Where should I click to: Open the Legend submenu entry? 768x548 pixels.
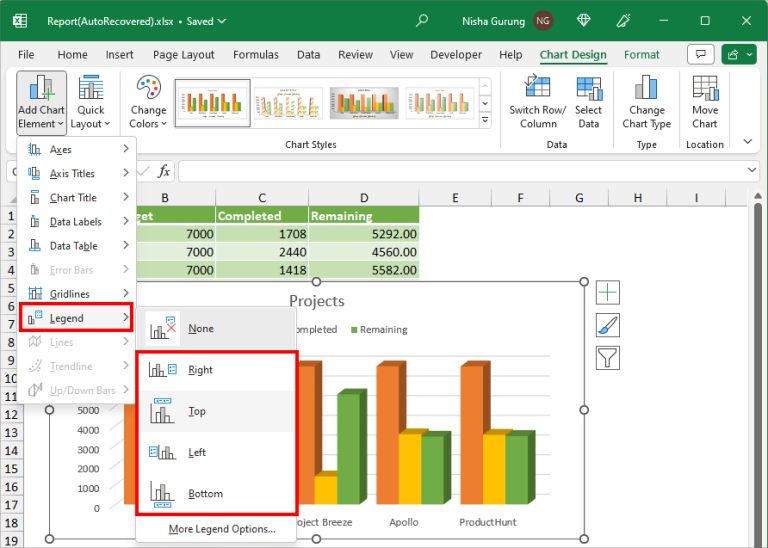click(77, 318)
